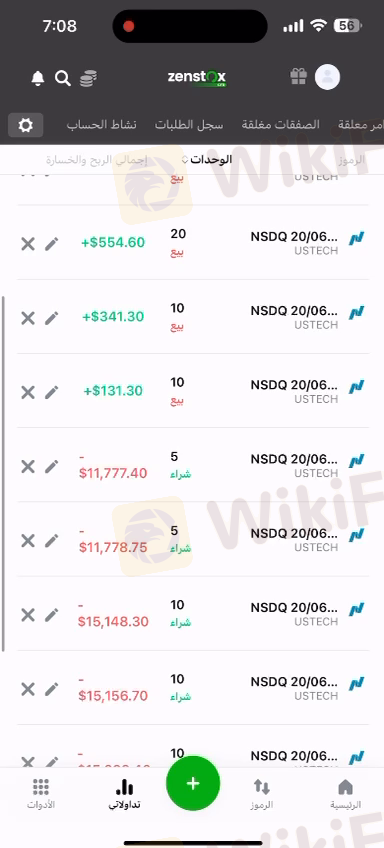Image resolution: width=384 pixels, height=848 pixels.
Task: Edit the -$11,777.40 position with pencil
Action: coord(51,466)
